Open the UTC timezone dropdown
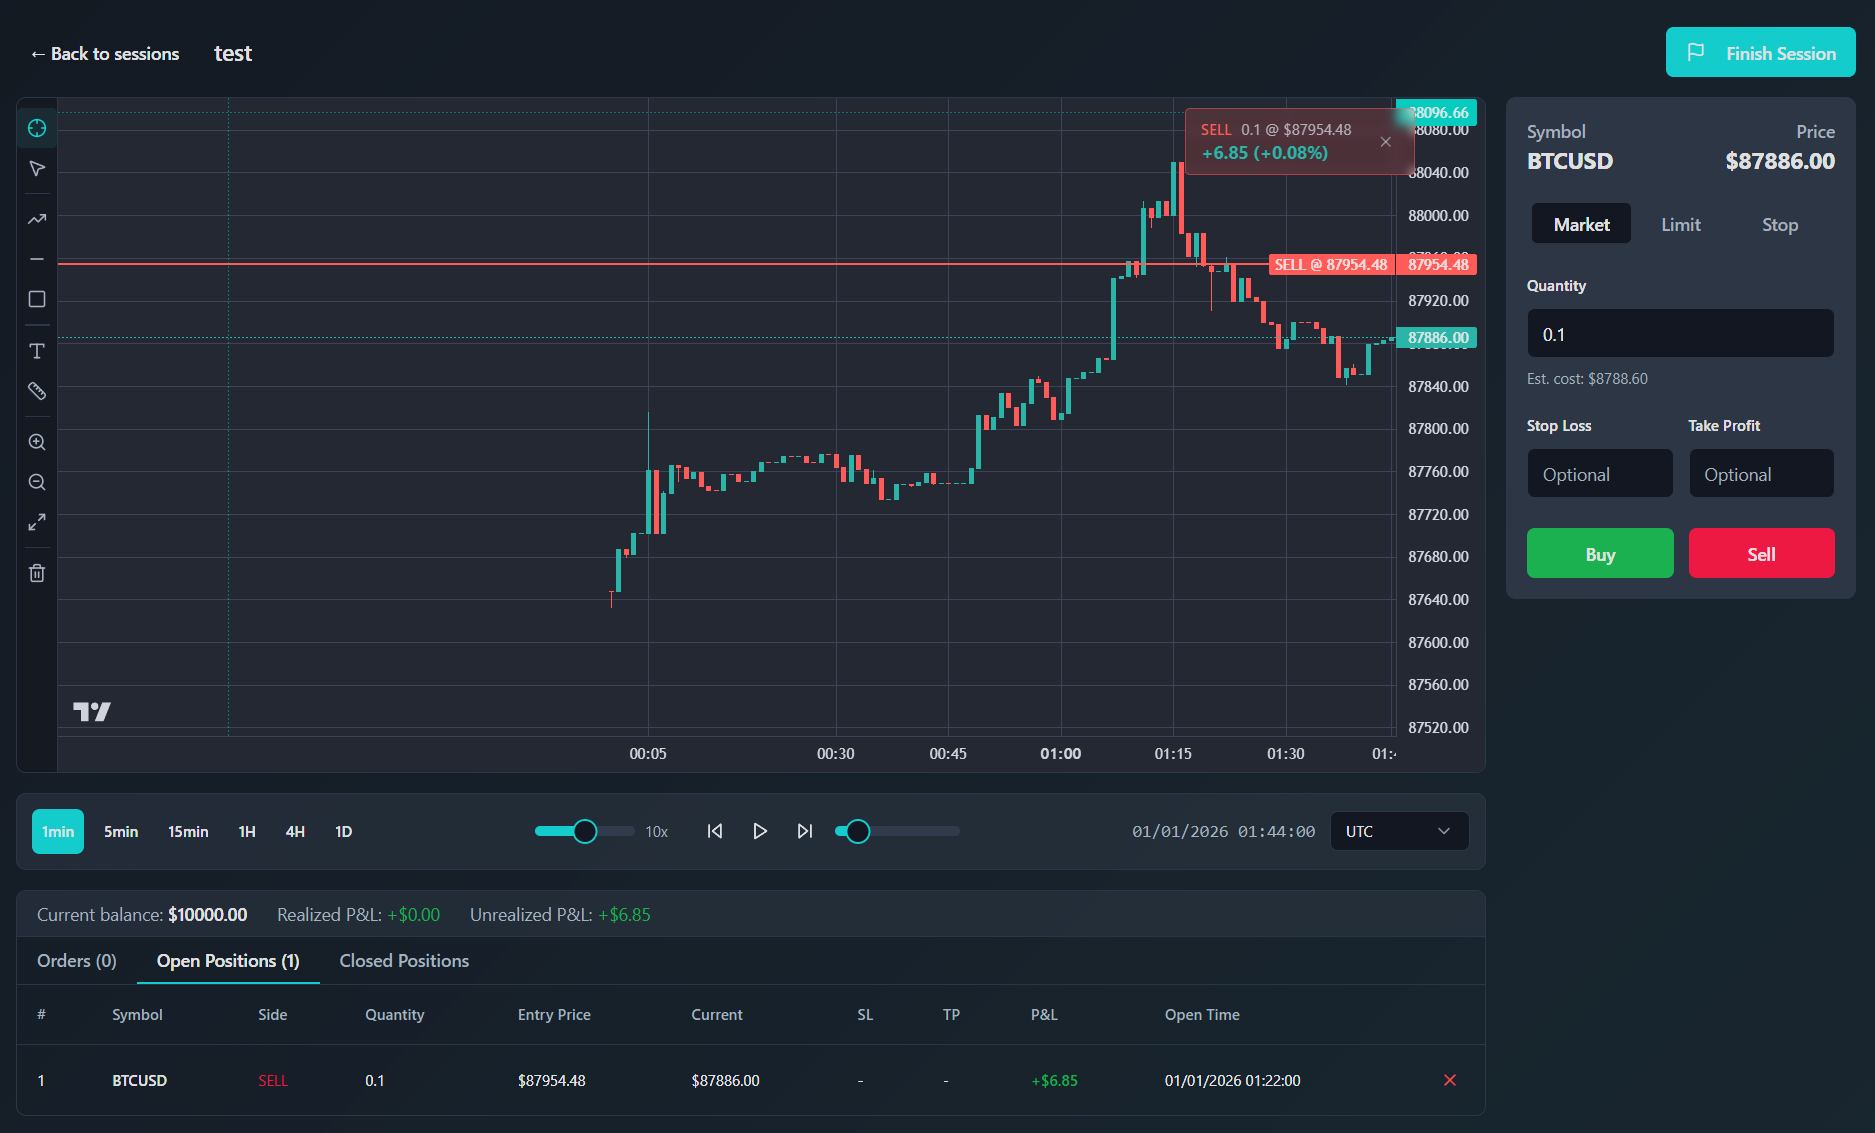1875x1133 pixels. coord(1399,831)
